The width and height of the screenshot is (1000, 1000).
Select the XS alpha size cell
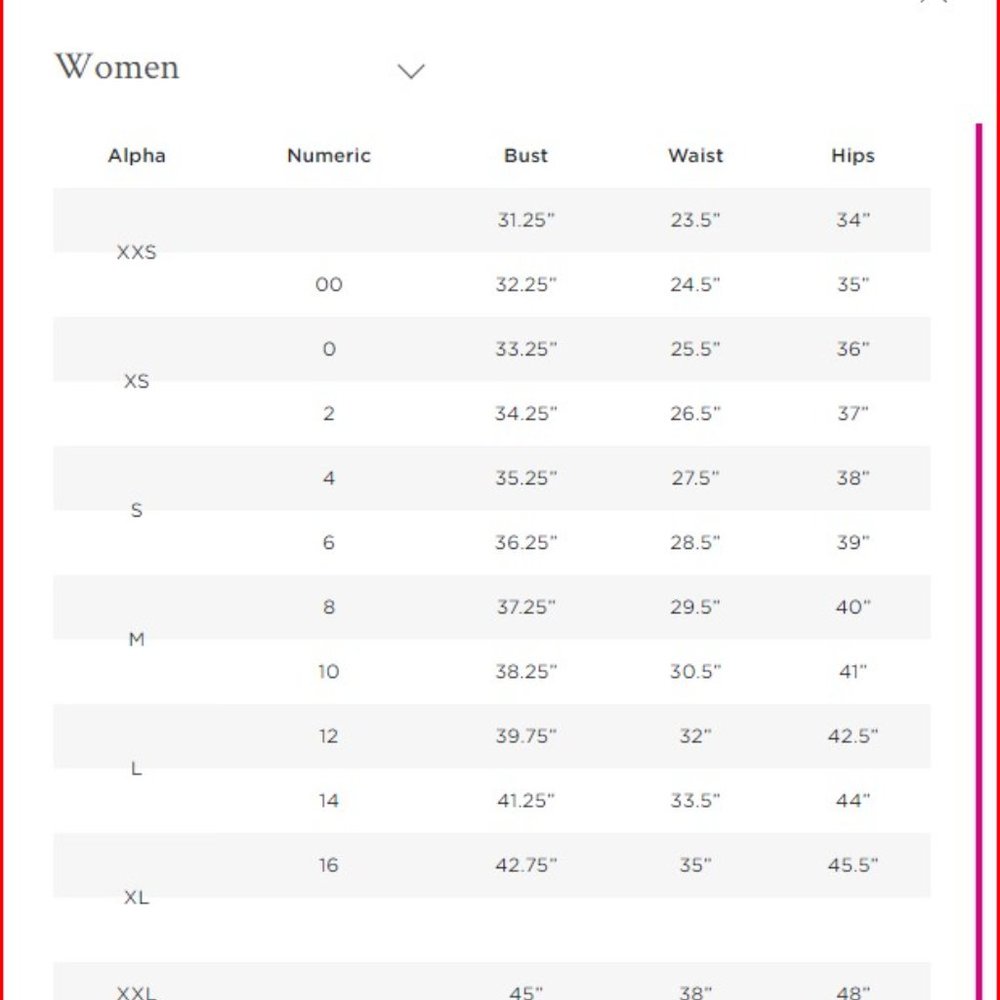pos(137,382)
